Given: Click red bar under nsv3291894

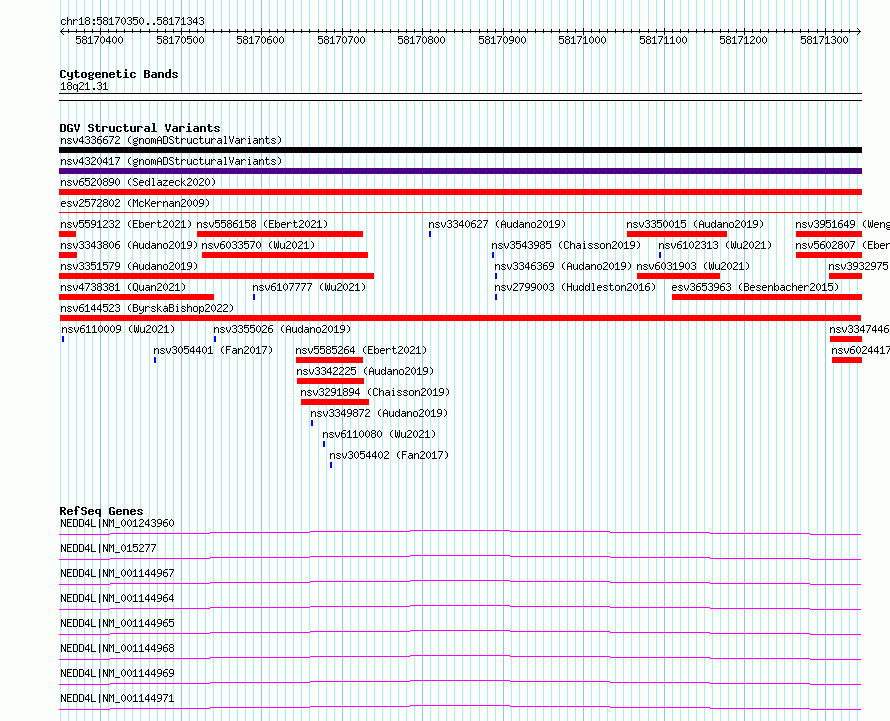Looking at the screenshot, I should click(335, 402).
